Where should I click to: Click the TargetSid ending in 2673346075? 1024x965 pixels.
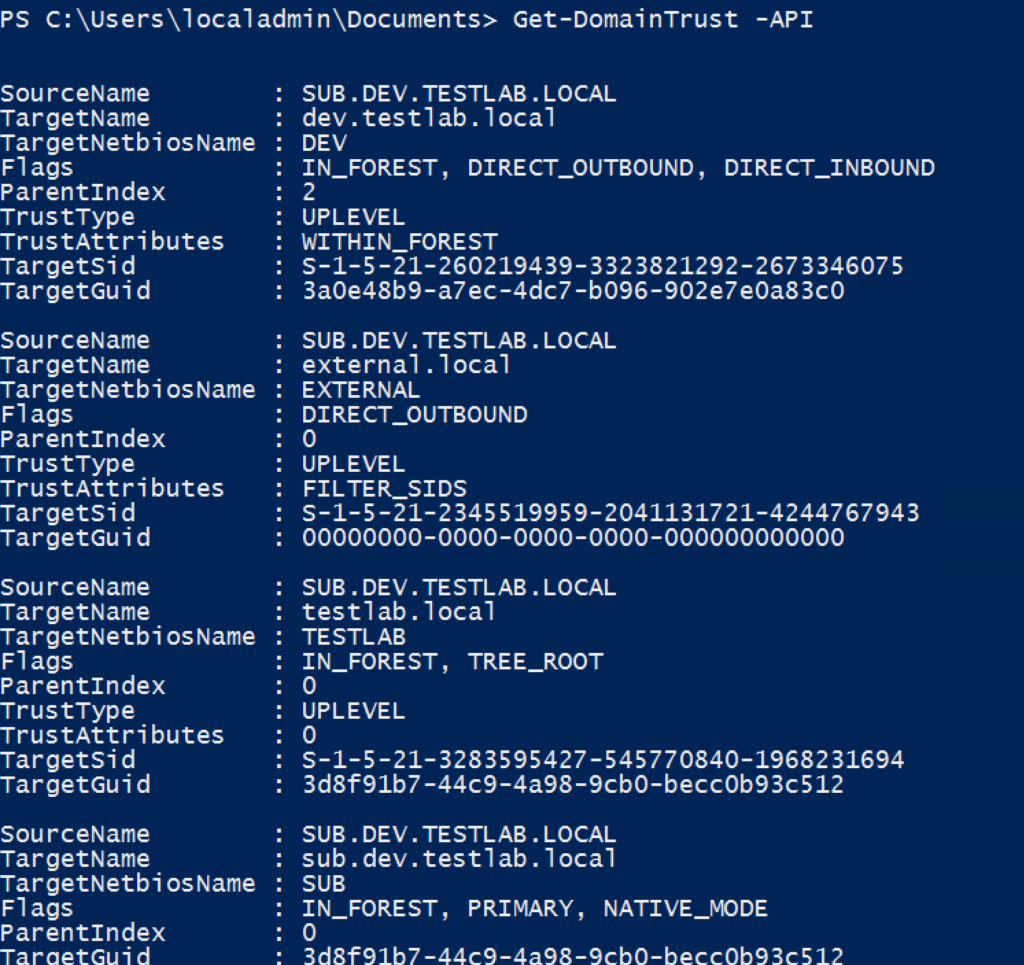pos(603,266)
